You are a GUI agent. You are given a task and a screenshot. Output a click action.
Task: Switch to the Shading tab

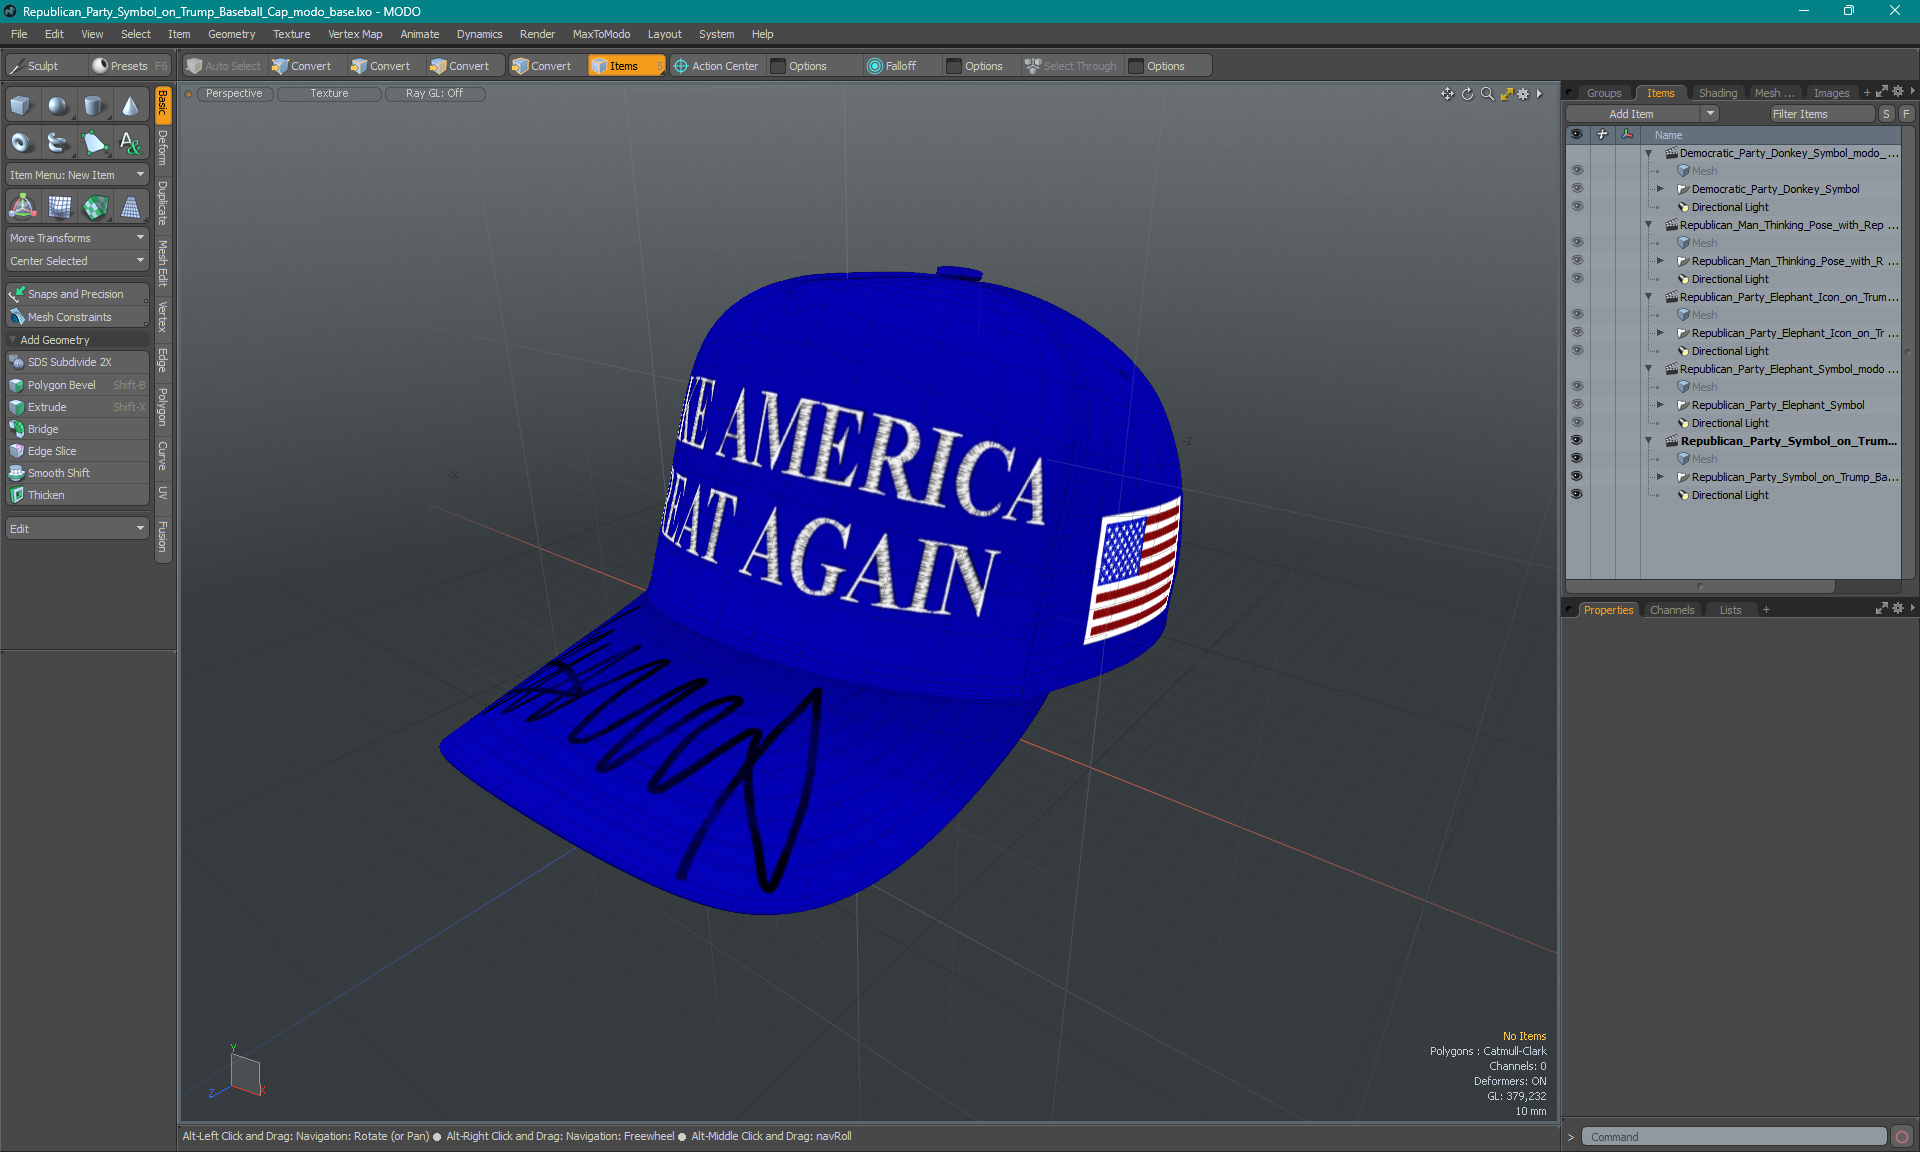(1717, 93)
